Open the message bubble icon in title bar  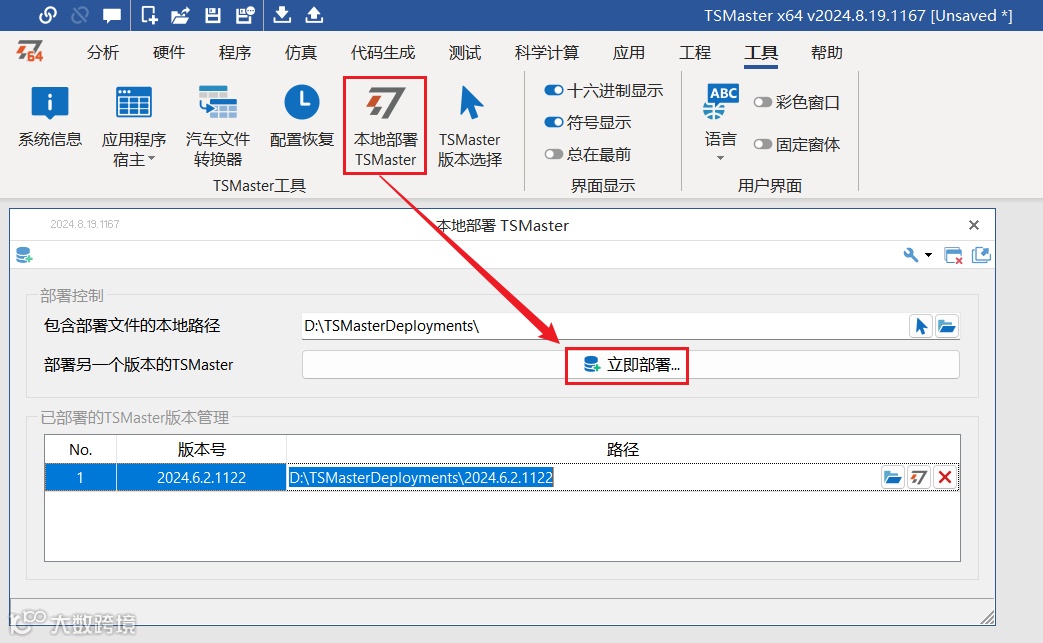tap(112, 15)
